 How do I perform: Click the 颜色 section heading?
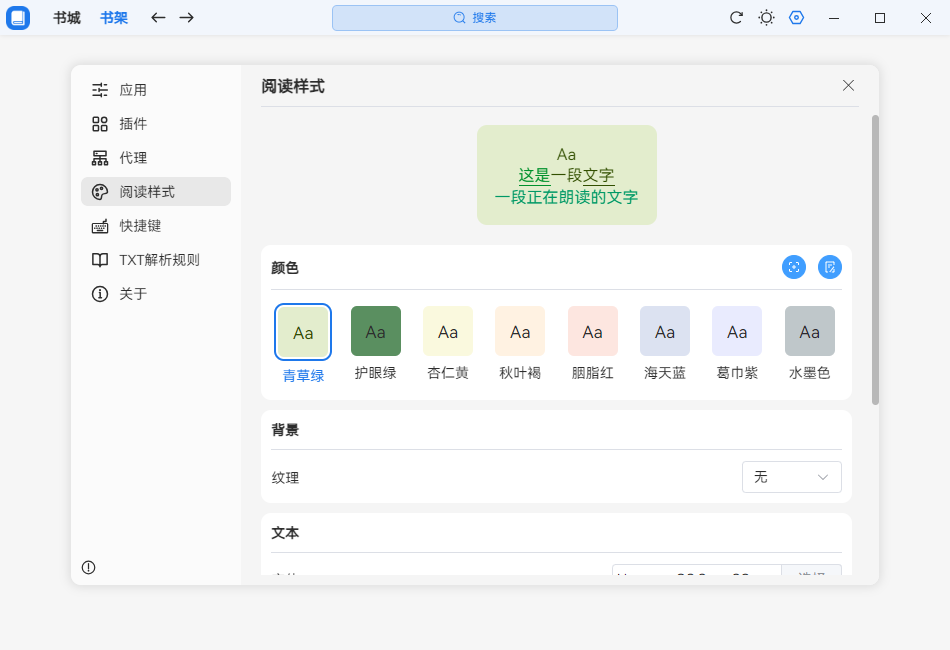285,268
